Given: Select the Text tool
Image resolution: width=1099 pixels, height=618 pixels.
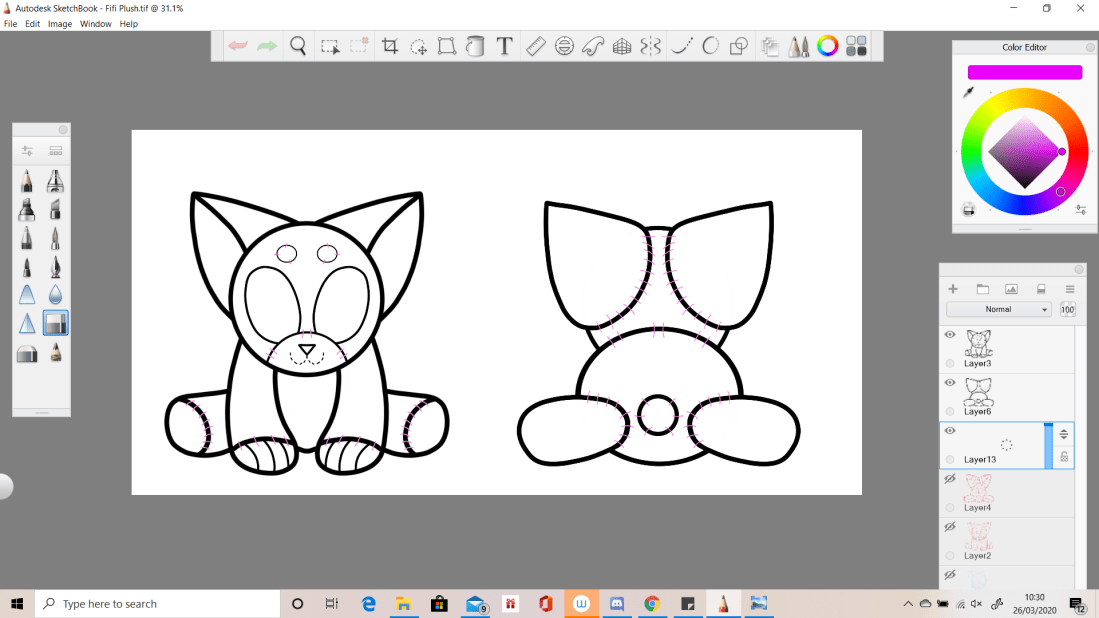Looking at the screenshot, I should pos(504,46).
